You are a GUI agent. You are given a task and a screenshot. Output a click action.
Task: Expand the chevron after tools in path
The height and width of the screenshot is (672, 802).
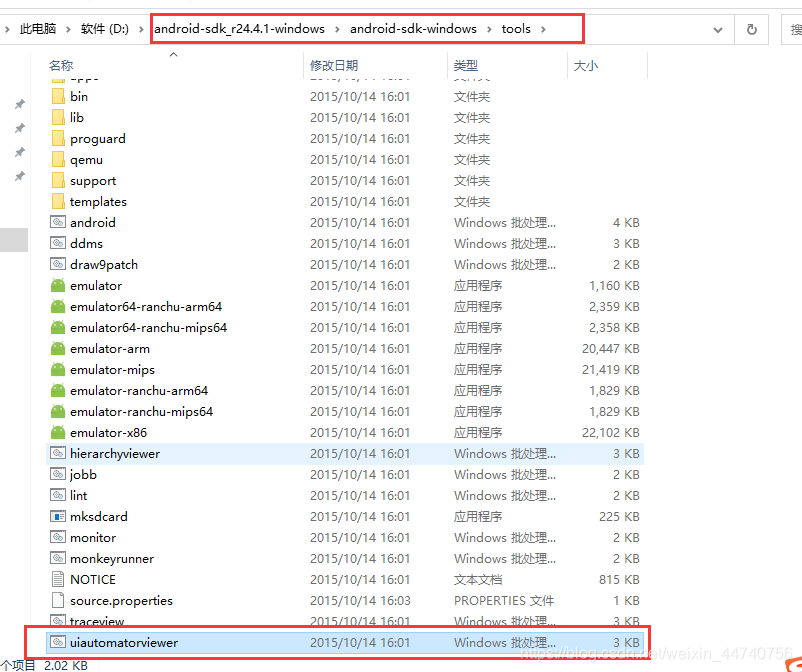coord(543,29)
